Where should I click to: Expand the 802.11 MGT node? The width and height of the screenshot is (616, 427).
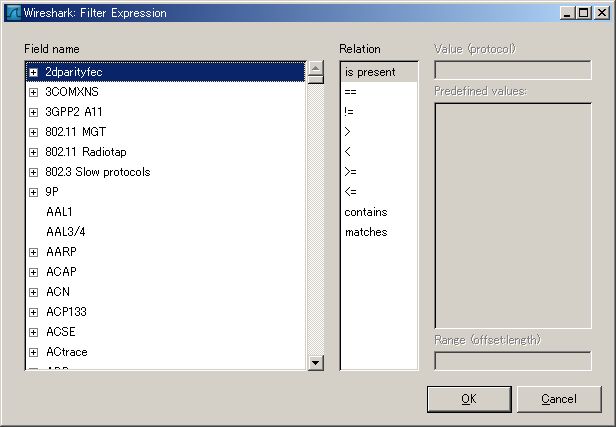(33, 132)
